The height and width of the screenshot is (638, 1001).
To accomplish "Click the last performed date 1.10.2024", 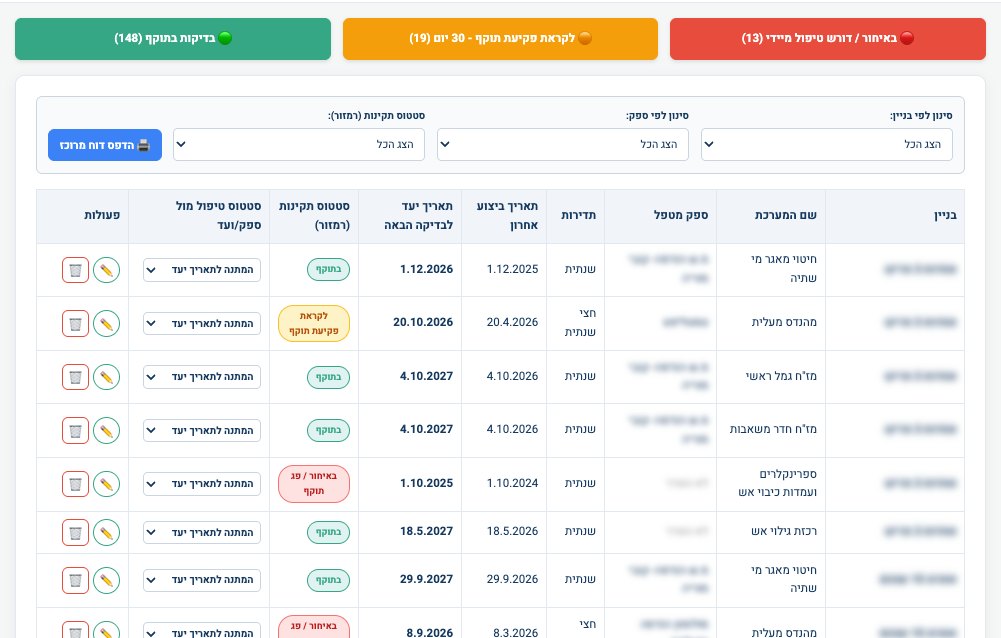I will pos(513,483).
